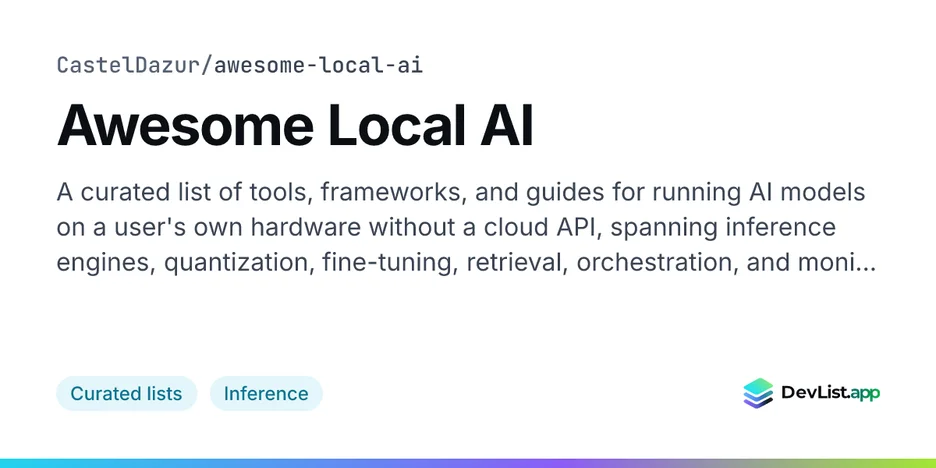Click the Awesome Local AI heading
Viewport: 936px width, 468px height.
pyautogui.click(x=295, y=126)
